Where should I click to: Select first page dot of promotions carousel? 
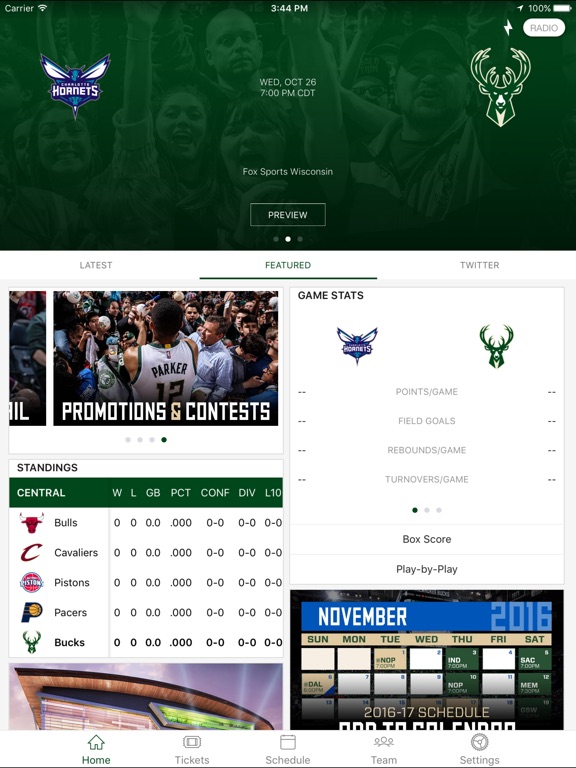[128, 440]
